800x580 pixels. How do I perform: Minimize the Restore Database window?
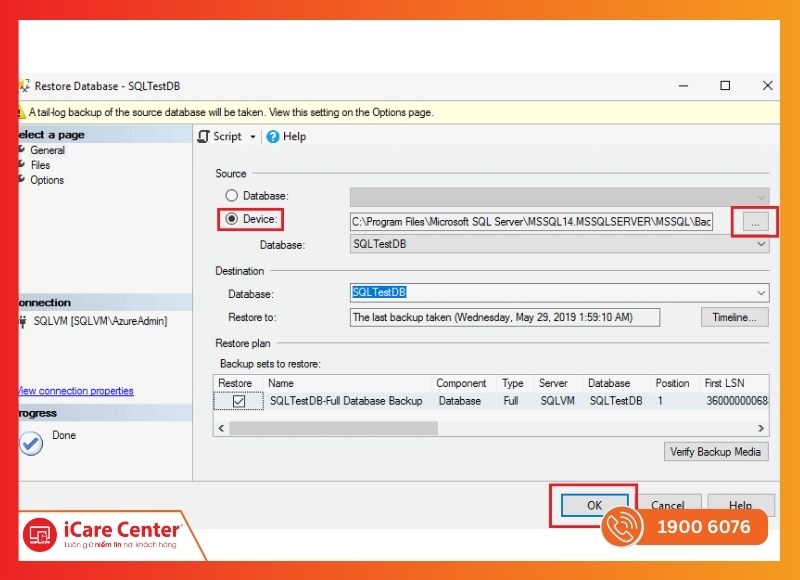click(684, 86)
